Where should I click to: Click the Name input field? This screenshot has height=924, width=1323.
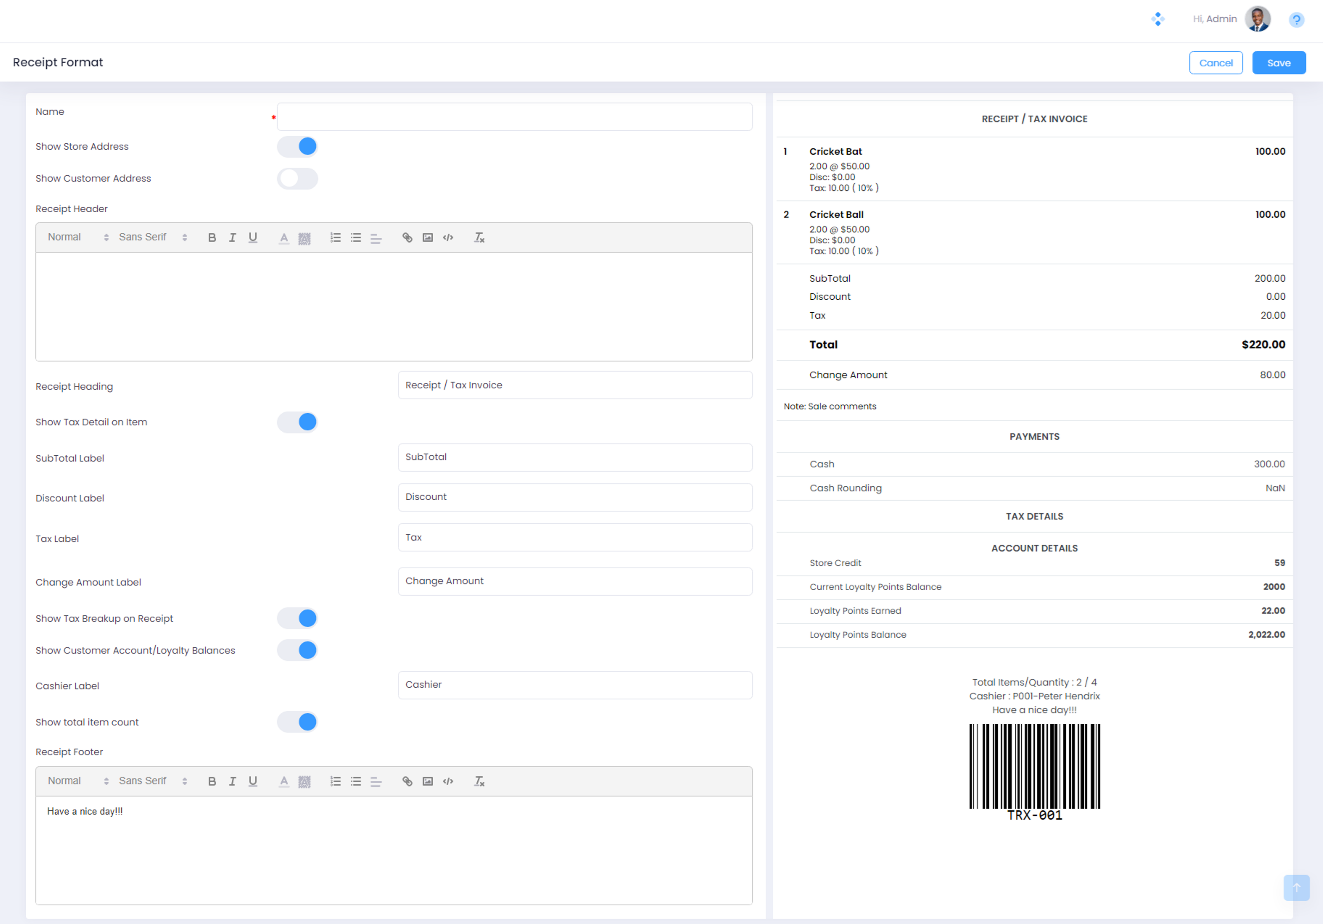tap(514, 117)
